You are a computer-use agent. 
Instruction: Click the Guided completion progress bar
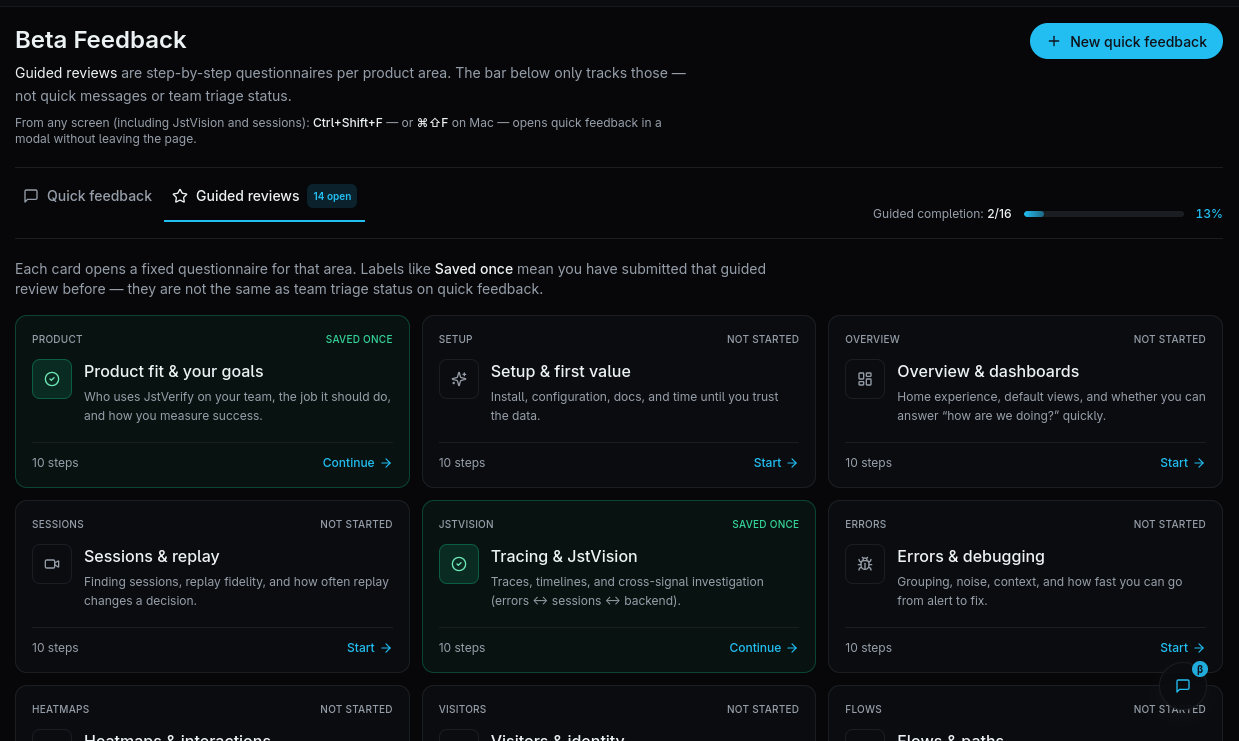click(x=1104, y=214)
